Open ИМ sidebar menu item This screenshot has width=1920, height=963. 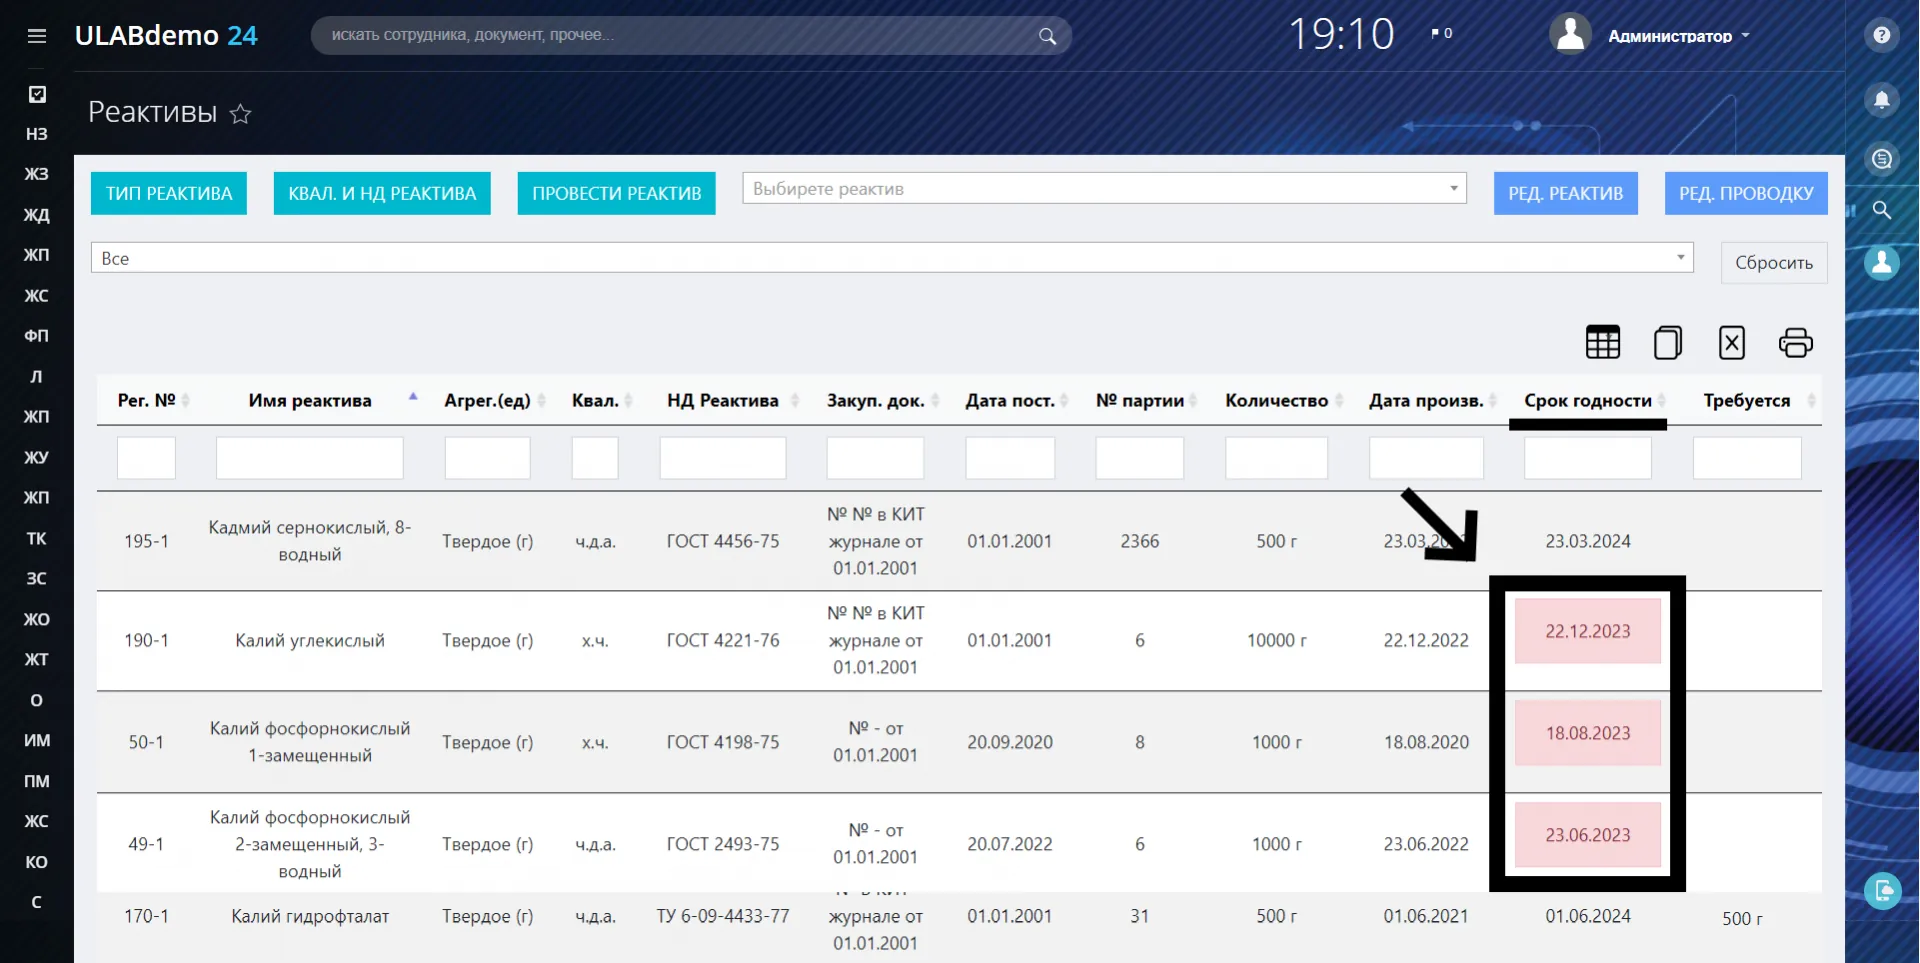pos(37,741)
